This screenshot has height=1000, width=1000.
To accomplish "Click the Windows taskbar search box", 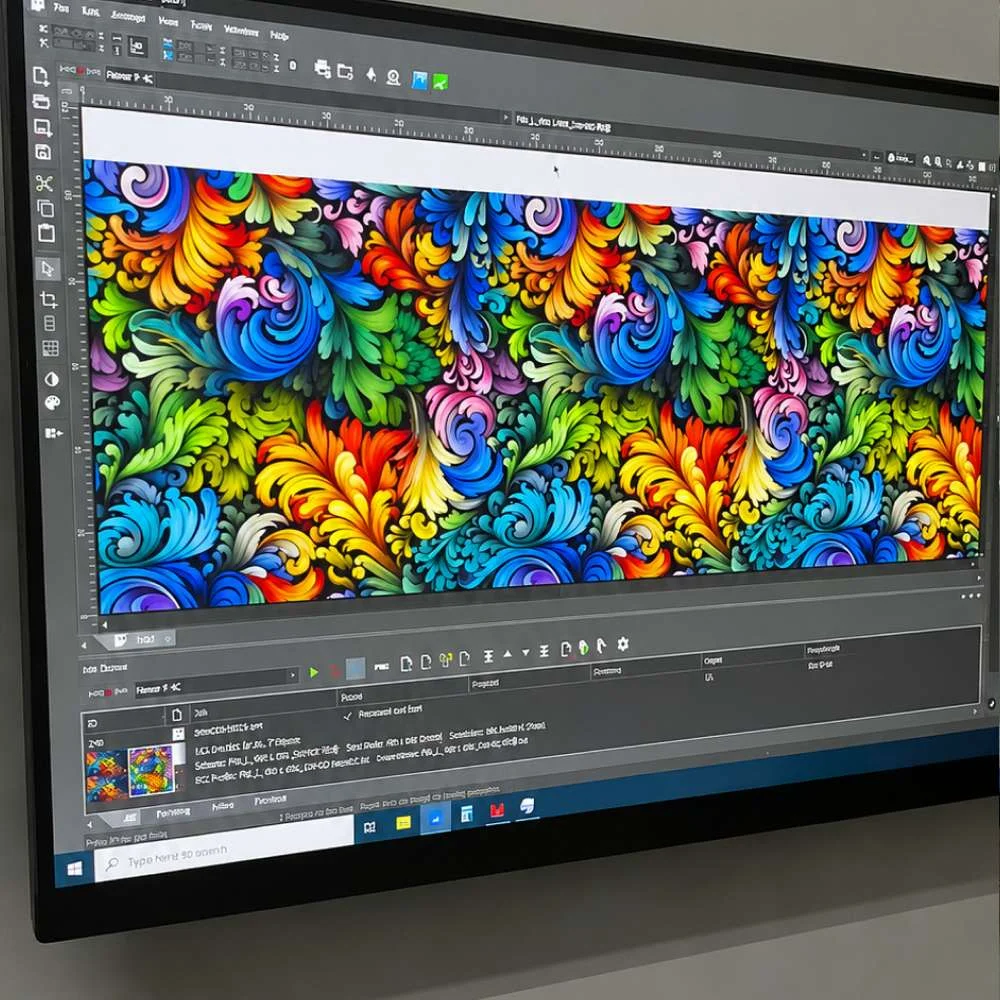I will [224, 849].
